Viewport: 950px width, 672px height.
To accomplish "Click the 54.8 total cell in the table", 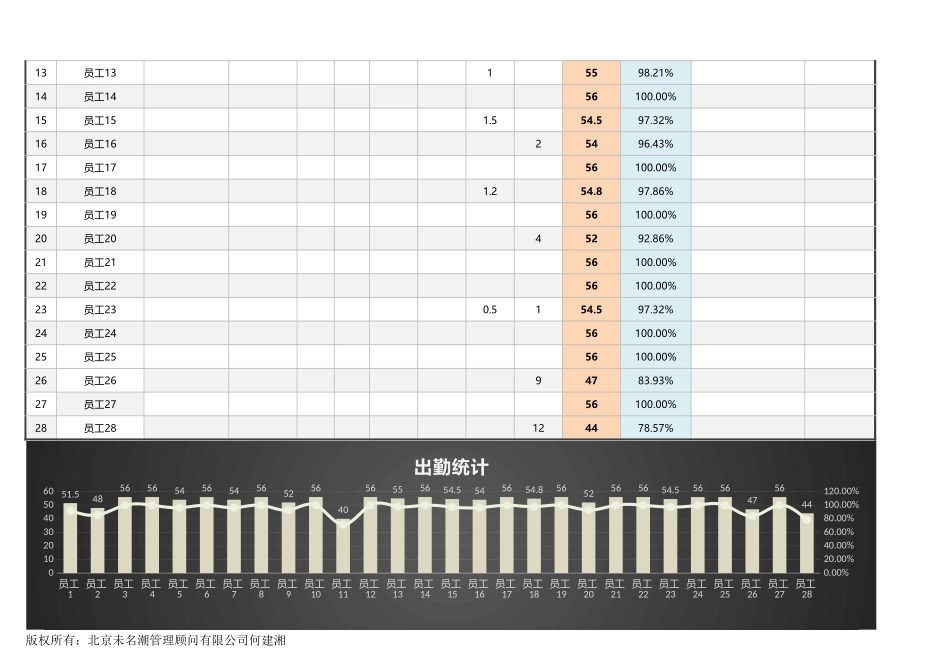I will 591,191.
